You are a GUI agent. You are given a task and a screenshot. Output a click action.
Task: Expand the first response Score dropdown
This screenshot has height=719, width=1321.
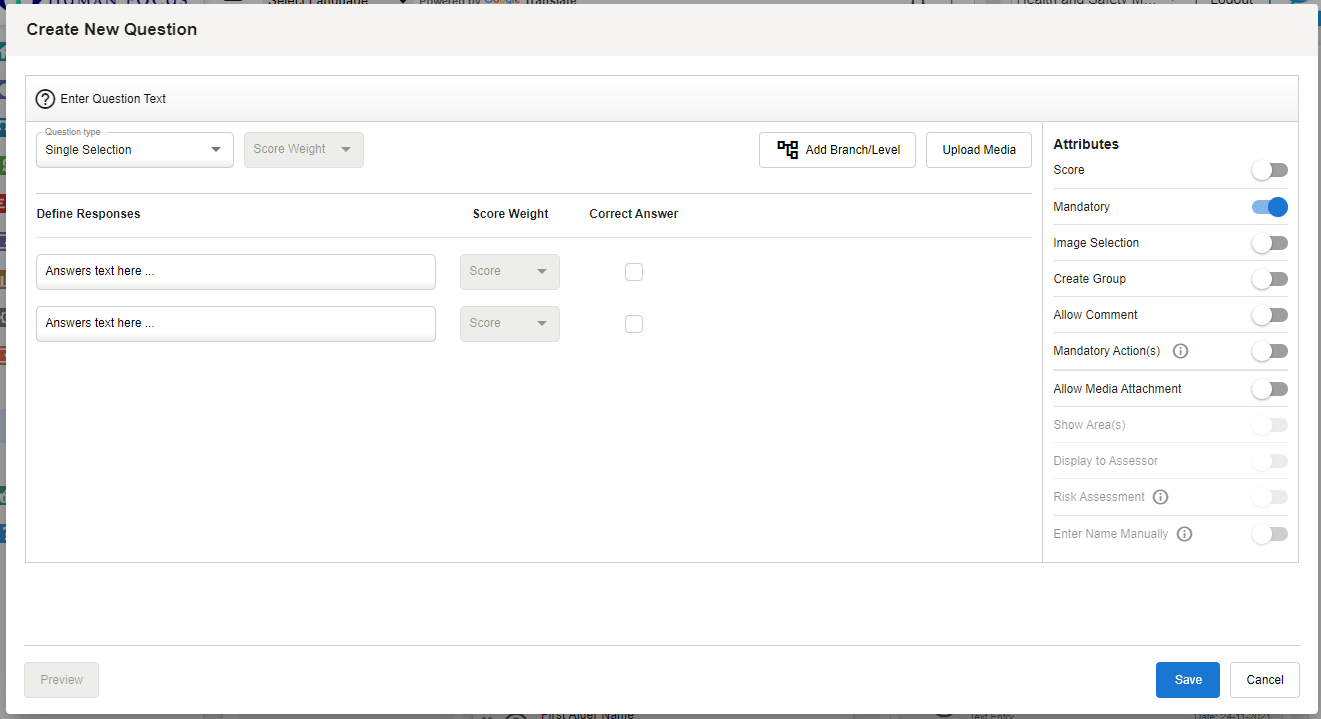(509, 272)
